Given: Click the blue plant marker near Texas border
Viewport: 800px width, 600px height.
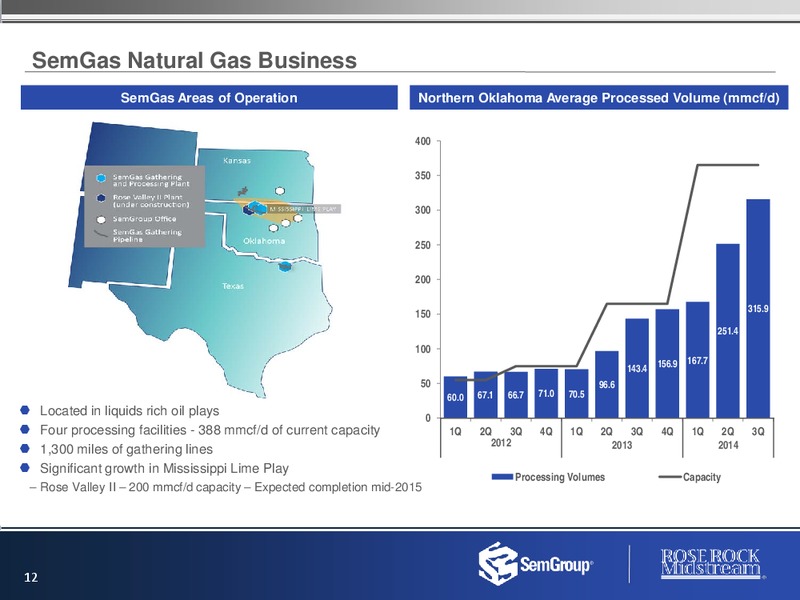Looking at the screenshot, I should coord(285,266).
